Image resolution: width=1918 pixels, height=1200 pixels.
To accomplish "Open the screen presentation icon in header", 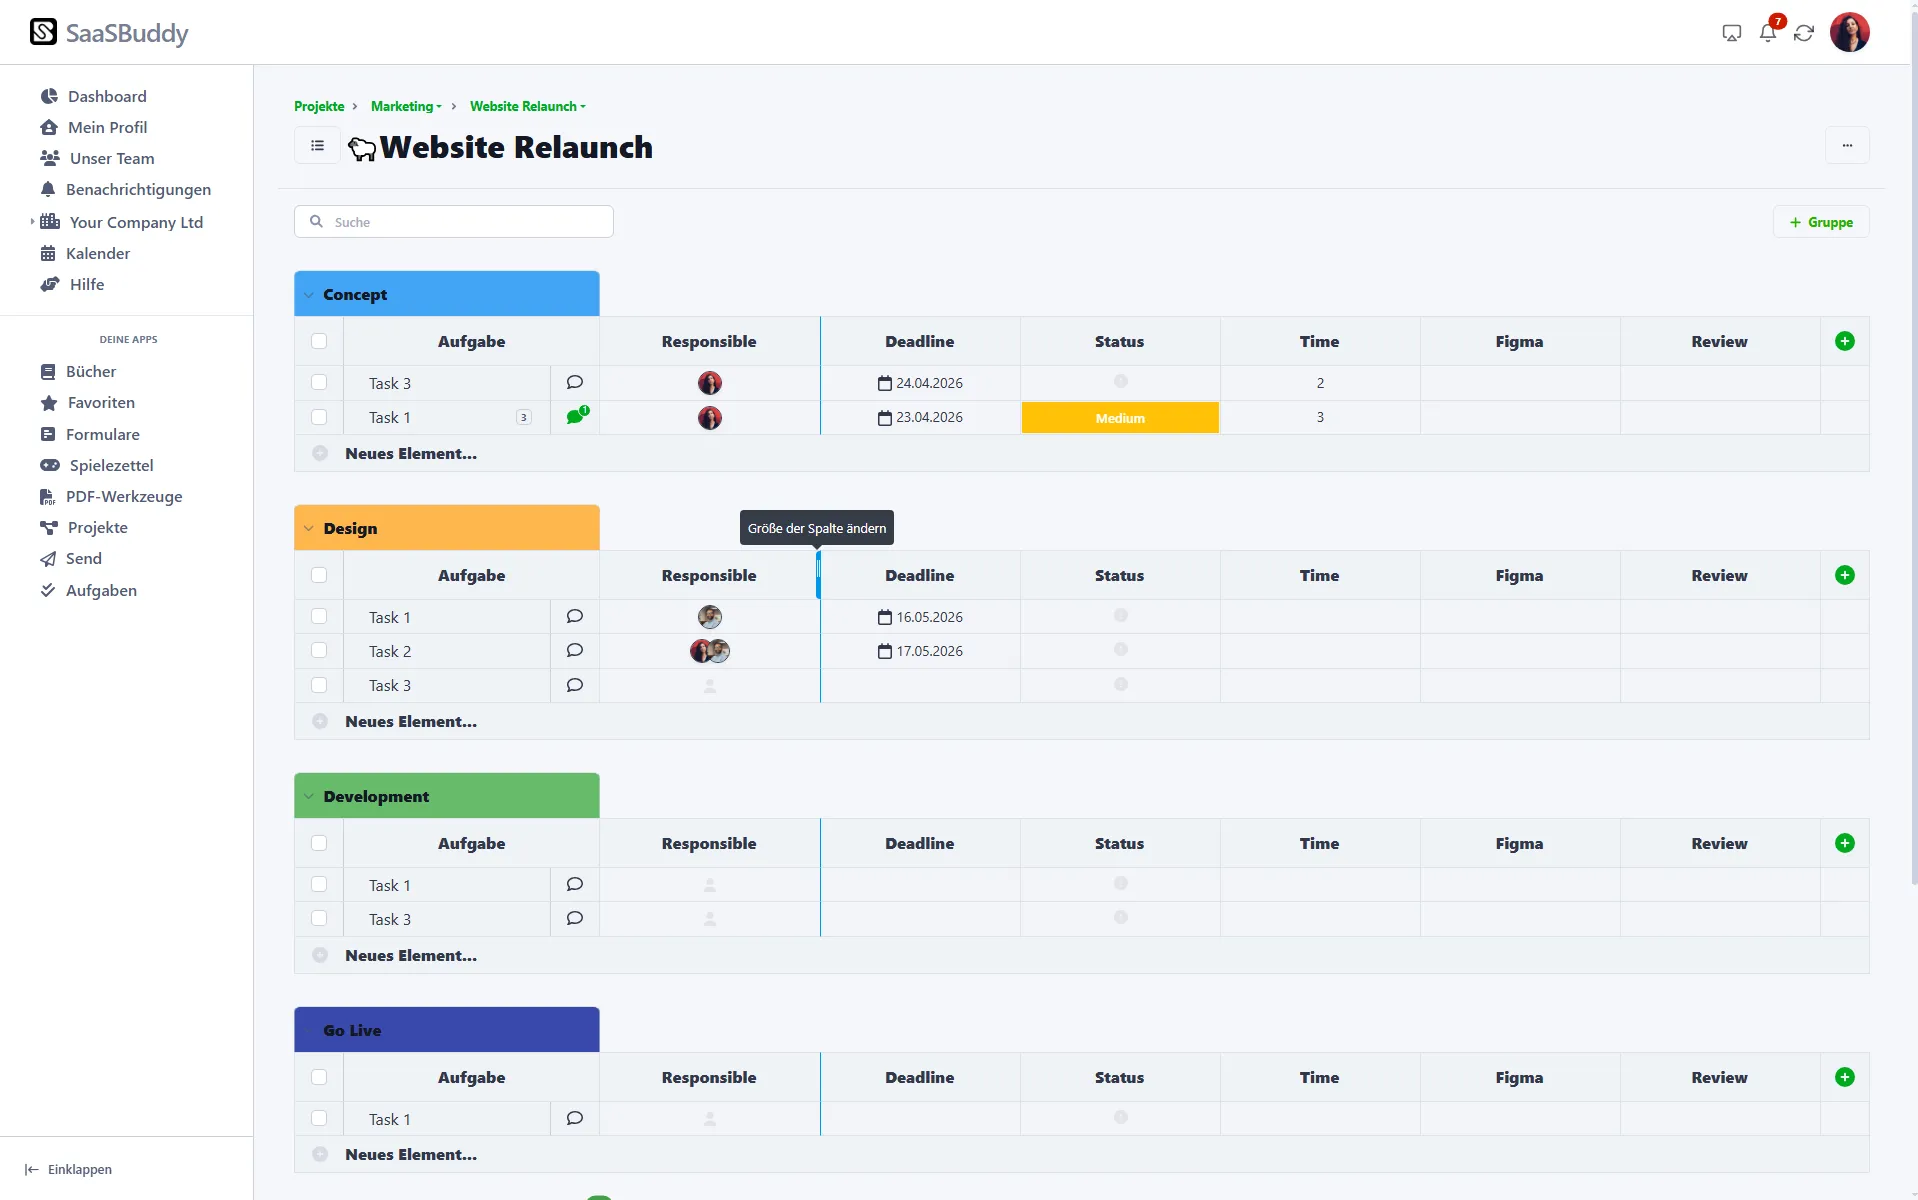I will click(1731, 33).
